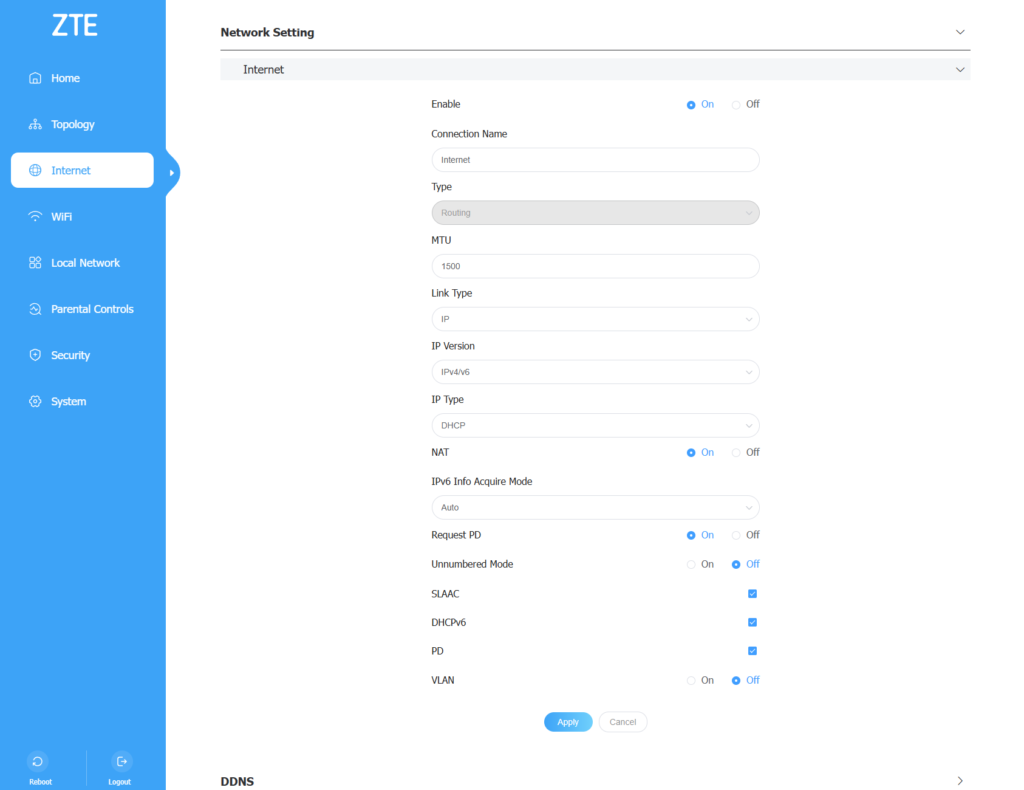The width and height of the screenshot is (1024, 790).
Task: Turn VLAN On
Action: pos(691,681)
